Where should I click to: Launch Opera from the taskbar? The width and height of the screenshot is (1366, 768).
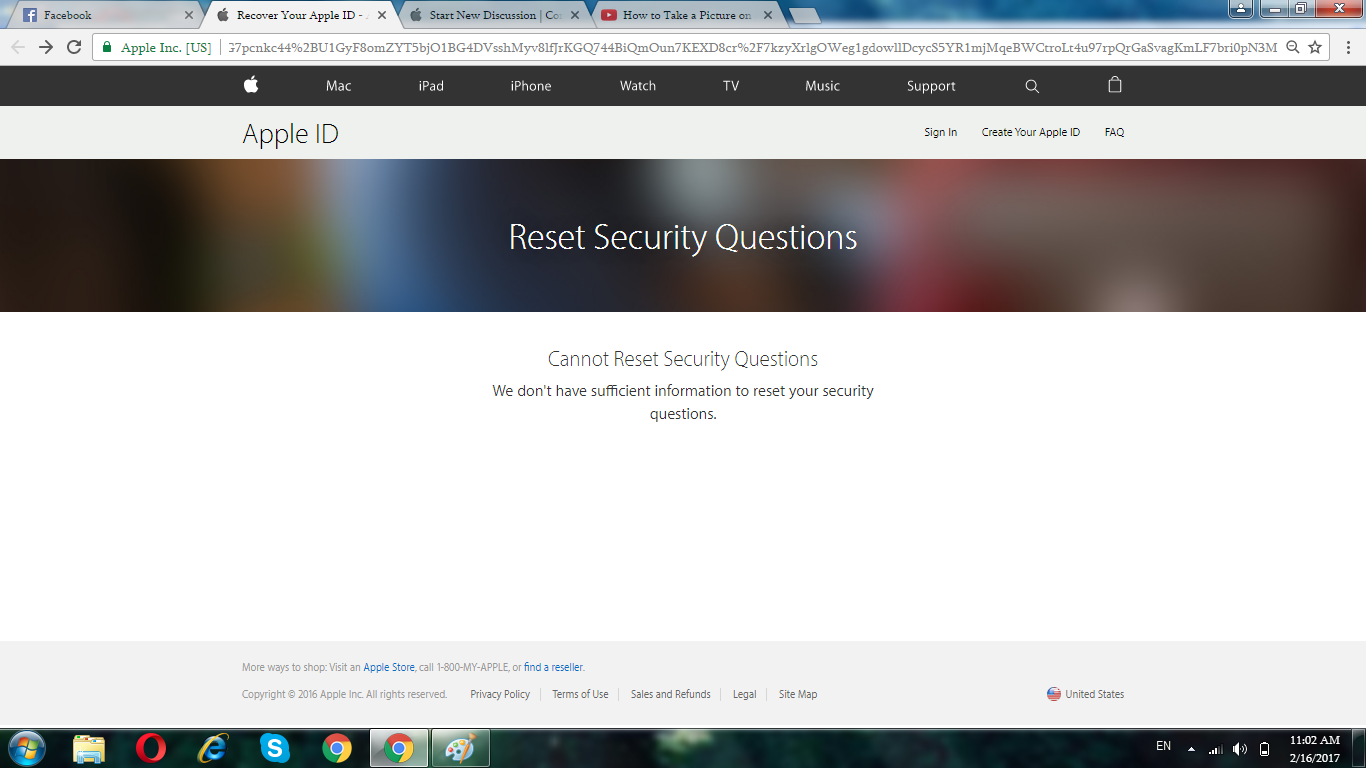point(151,748)
